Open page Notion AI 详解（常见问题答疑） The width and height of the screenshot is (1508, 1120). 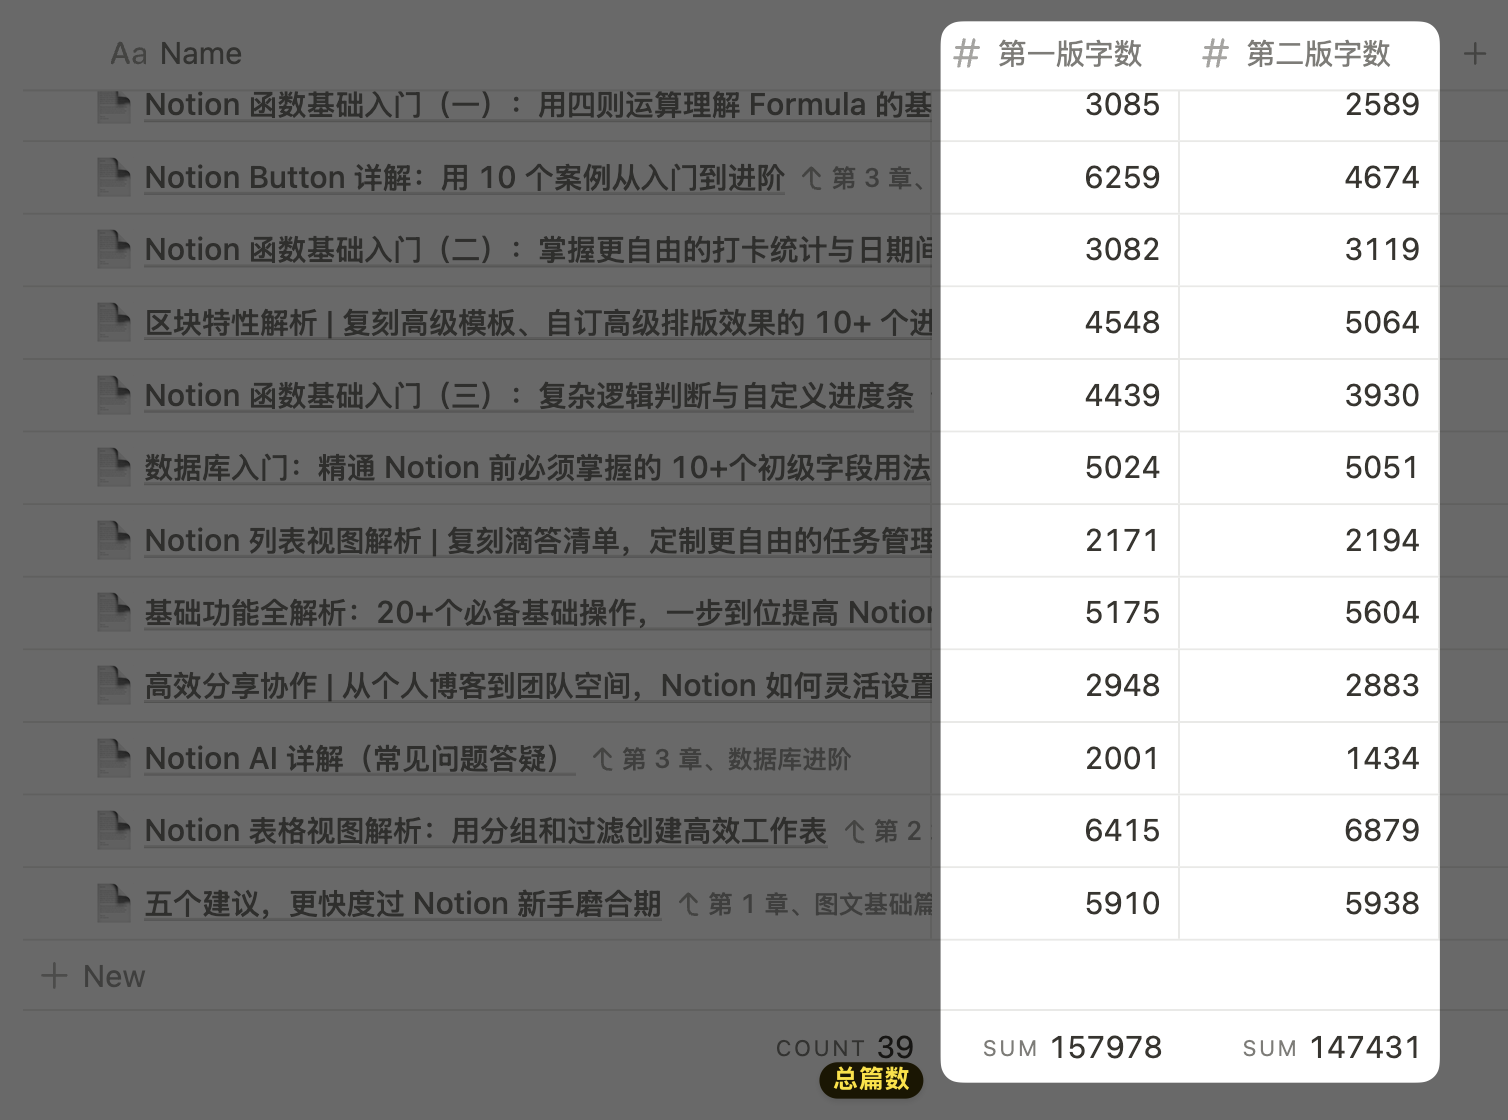click(360, 759)
